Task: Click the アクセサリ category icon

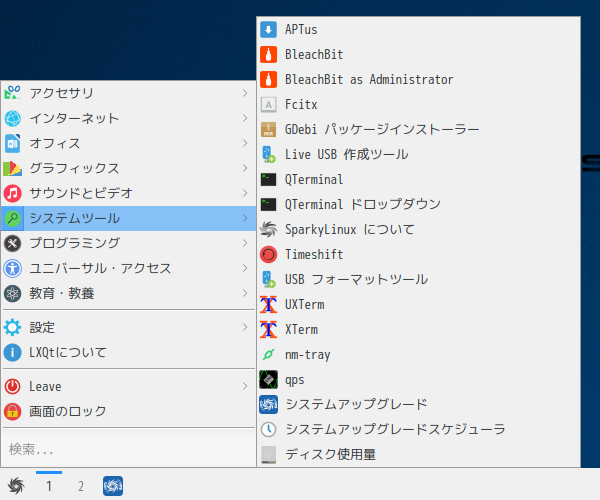Action: [13, 93]
